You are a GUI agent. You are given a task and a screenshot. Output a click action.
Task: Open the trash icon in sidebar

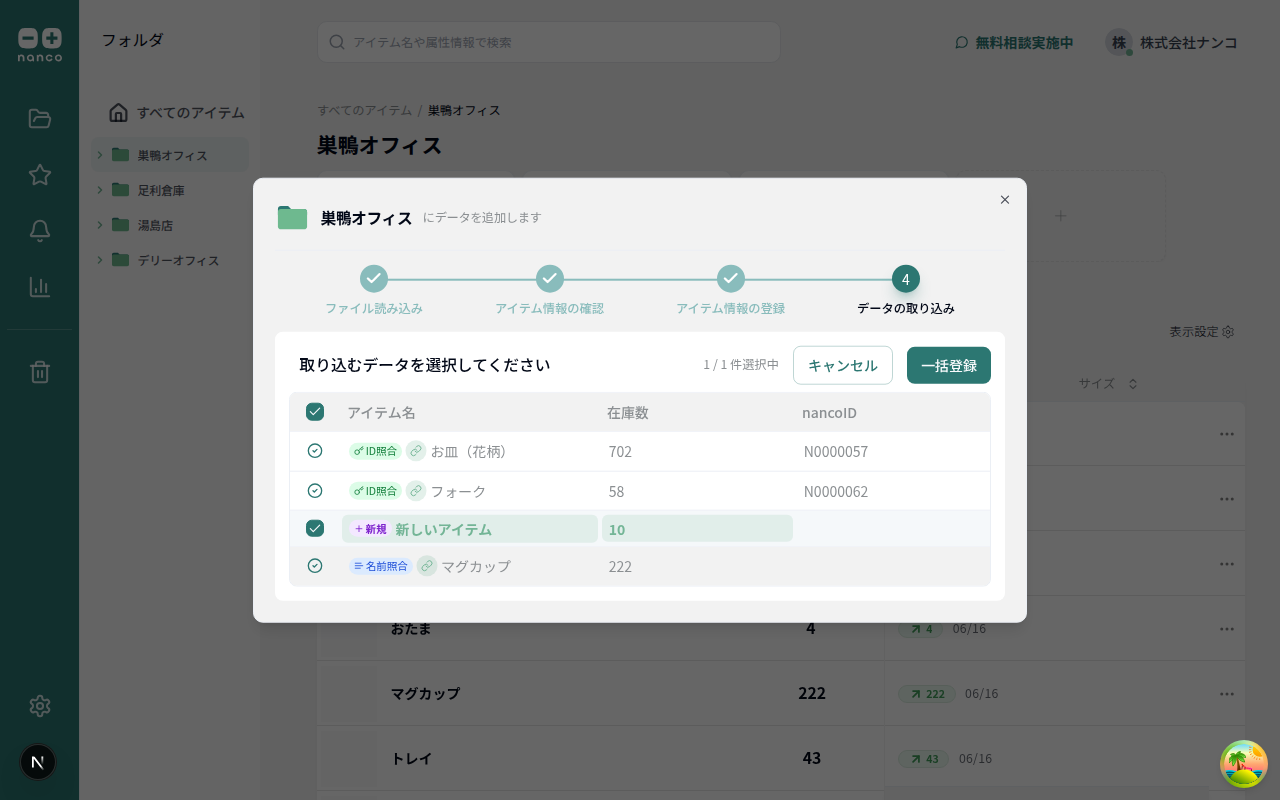39,371
